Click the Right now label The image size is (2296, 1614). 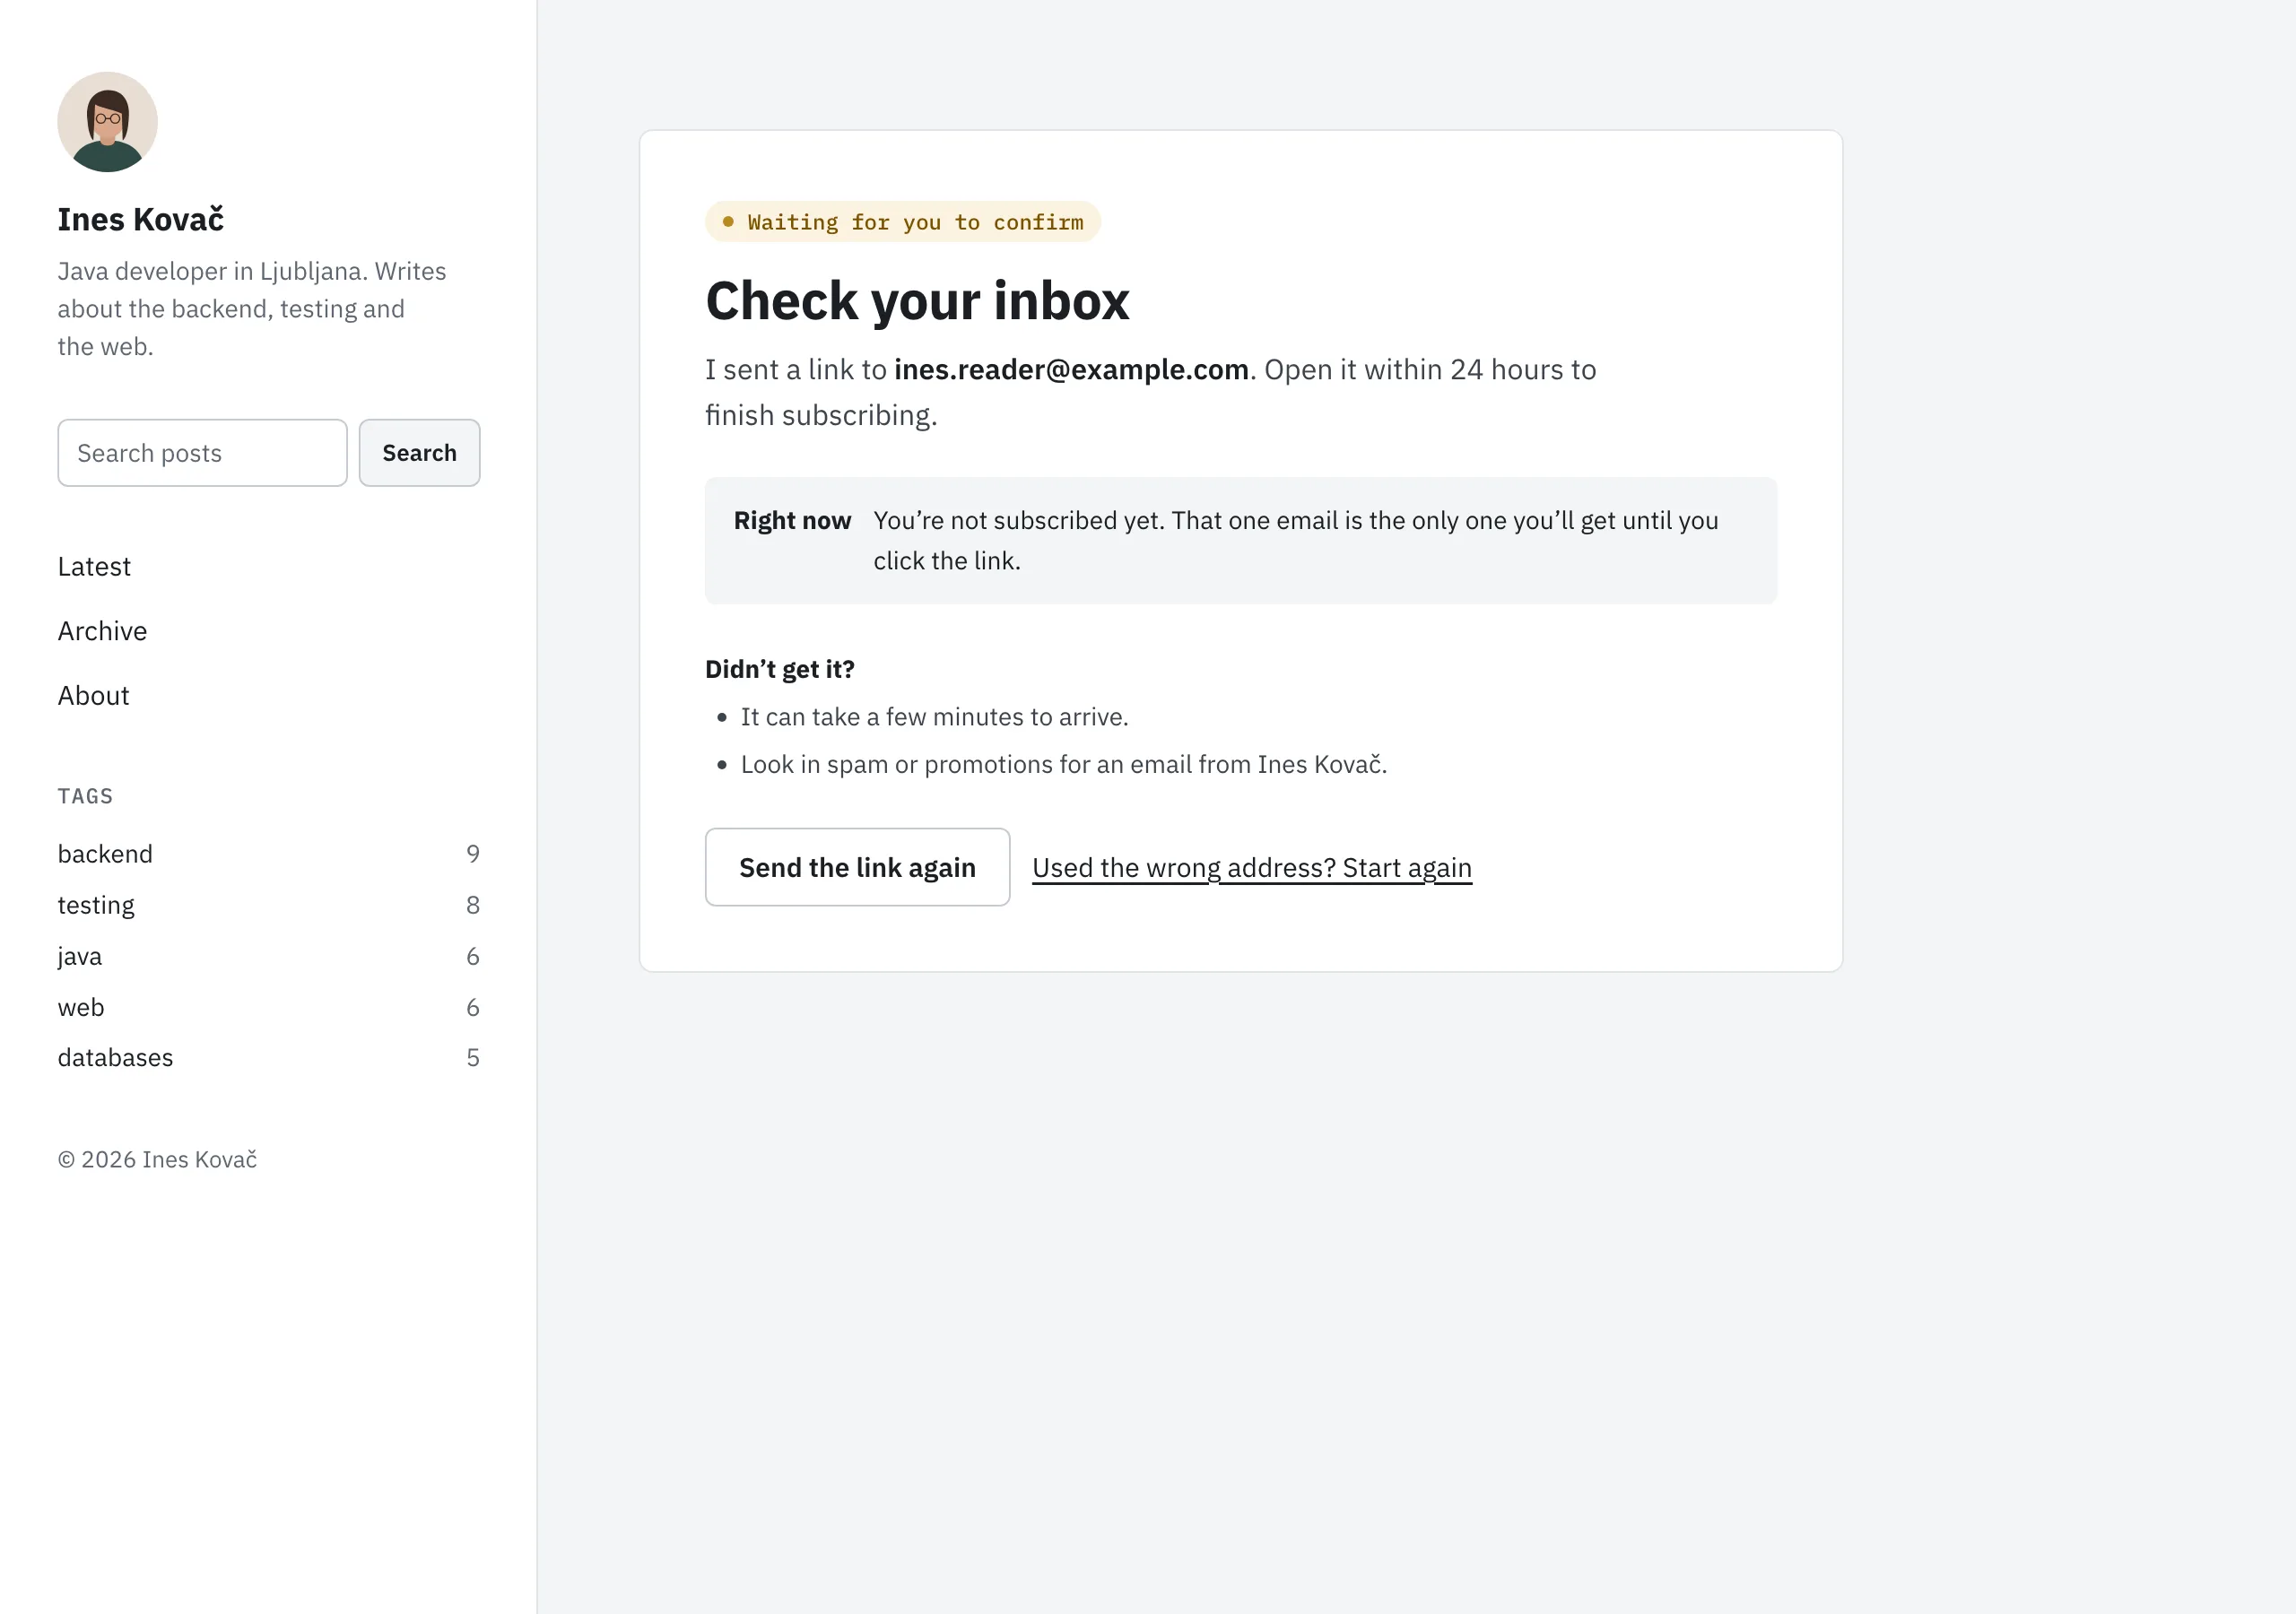792,521
